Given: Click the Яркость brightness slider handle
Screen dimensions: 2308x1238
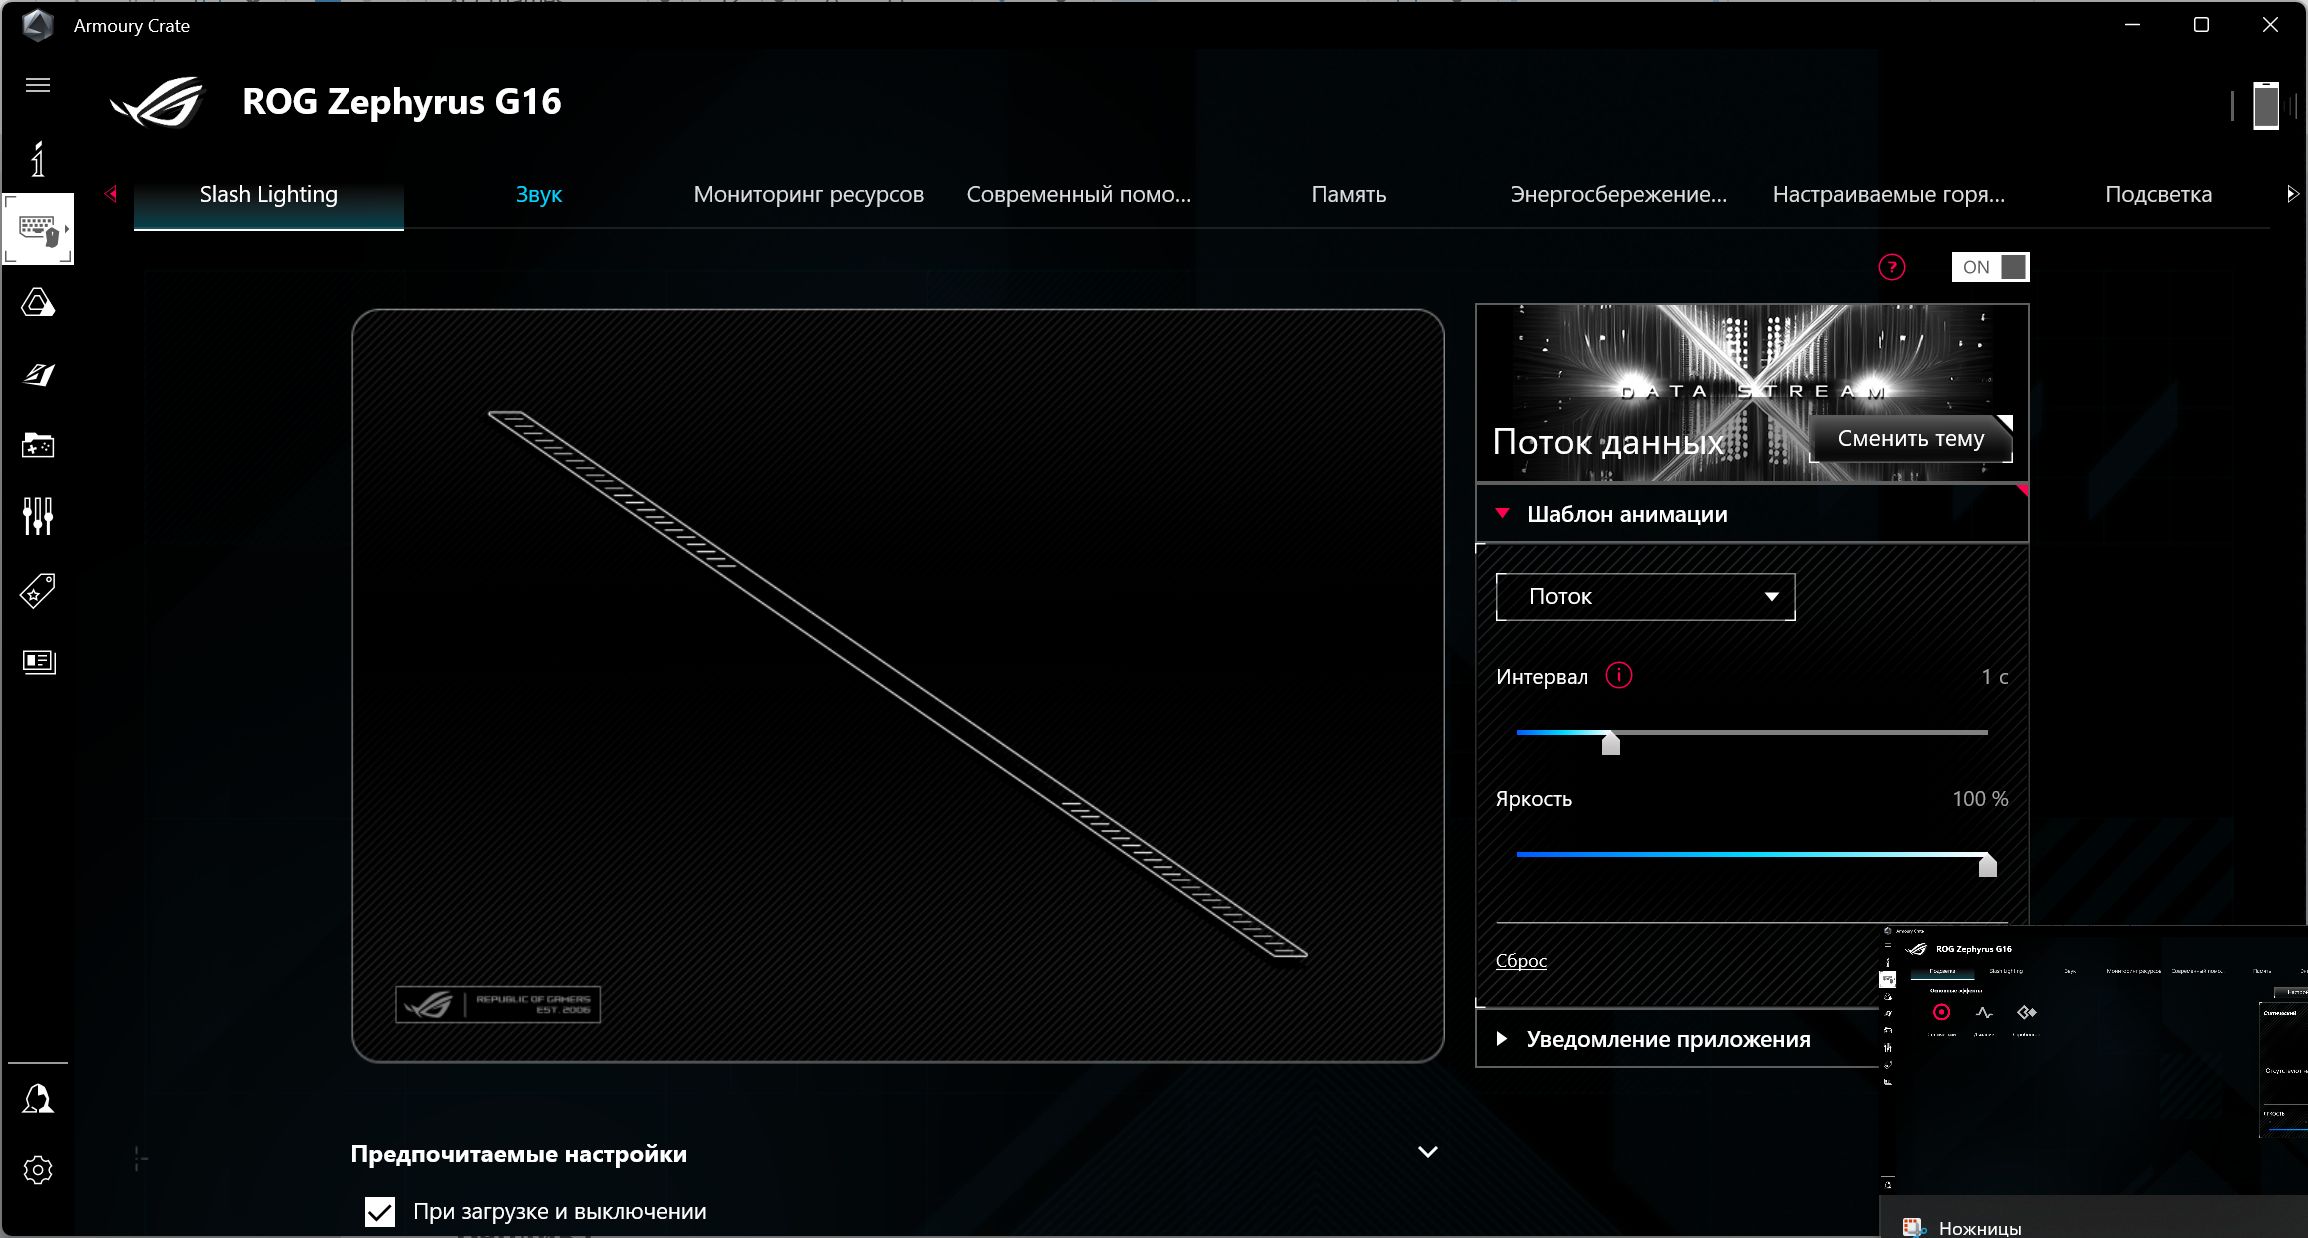Looking at the screenshot, I should (x=1987, y=865).
